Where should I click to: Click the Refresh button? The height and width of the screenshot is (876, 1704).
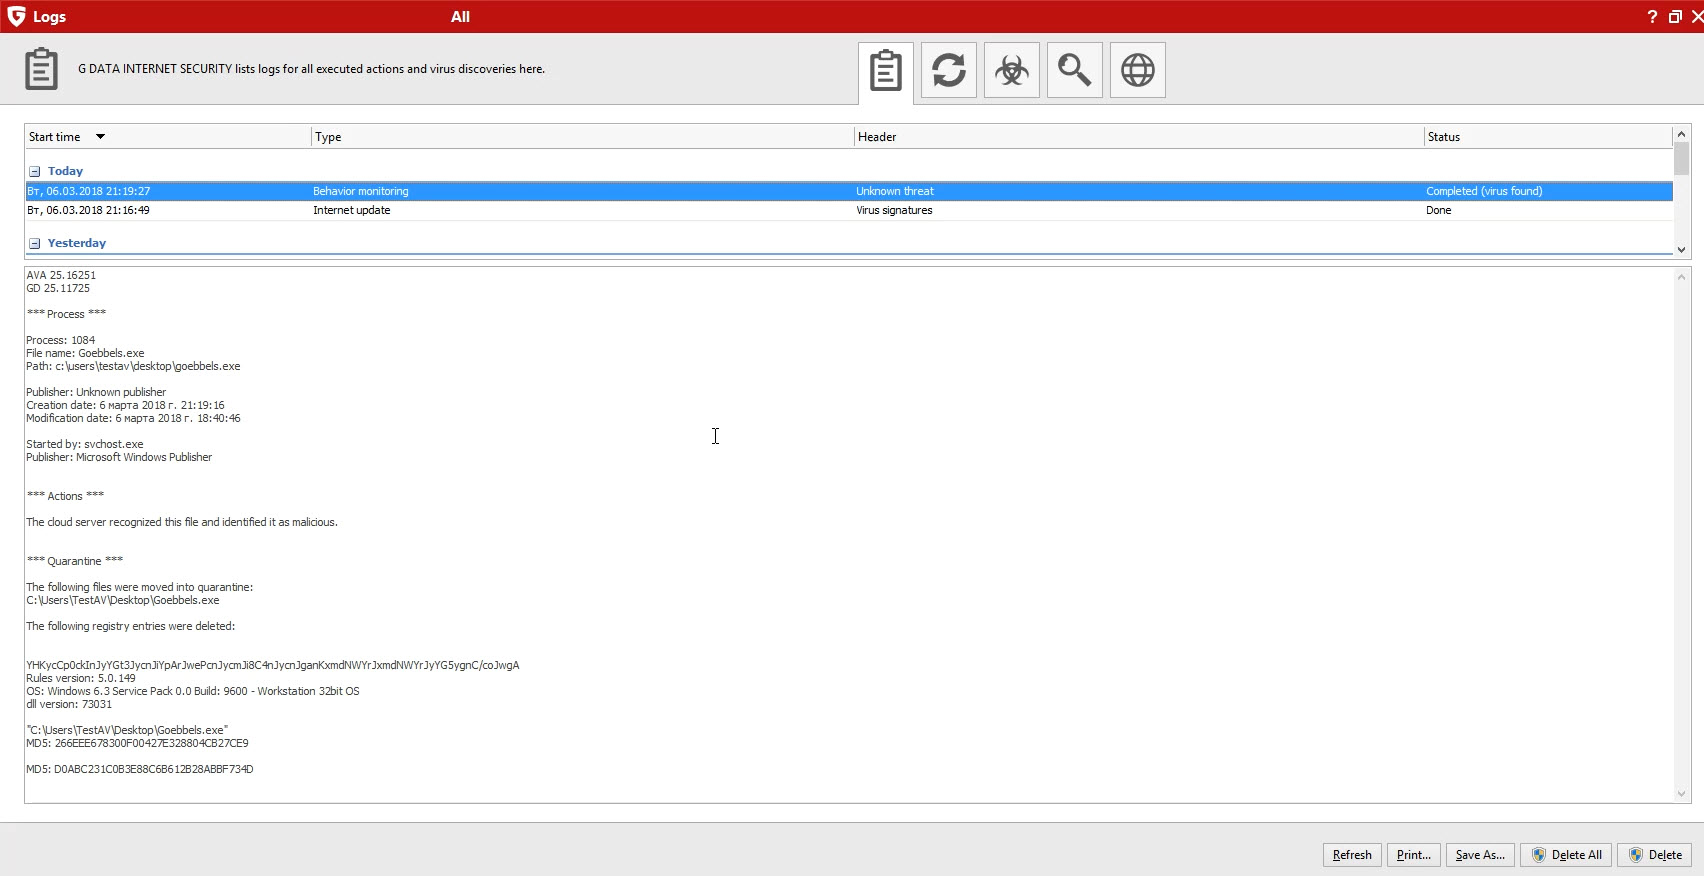coord(1352,855)
